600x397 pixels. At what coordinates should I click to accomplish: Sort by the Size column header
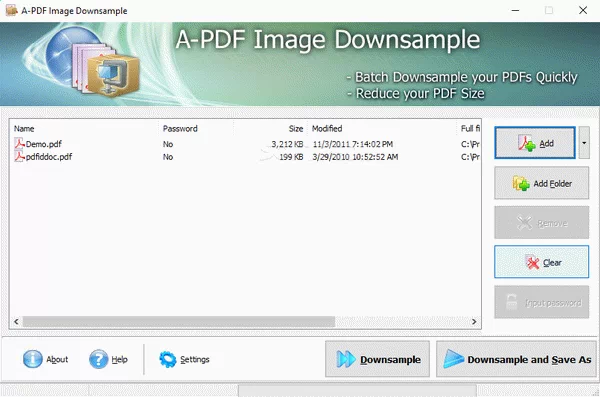pos(271,129)
